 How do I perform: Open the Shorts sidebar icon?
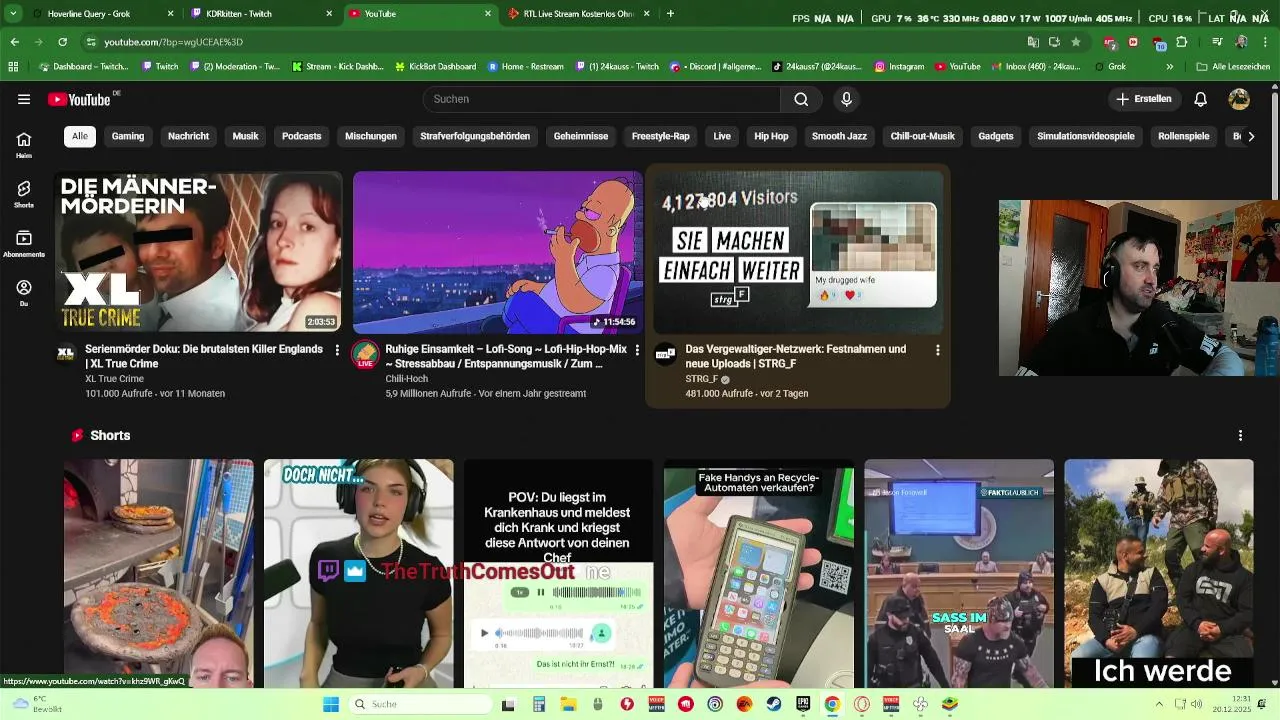24,194
